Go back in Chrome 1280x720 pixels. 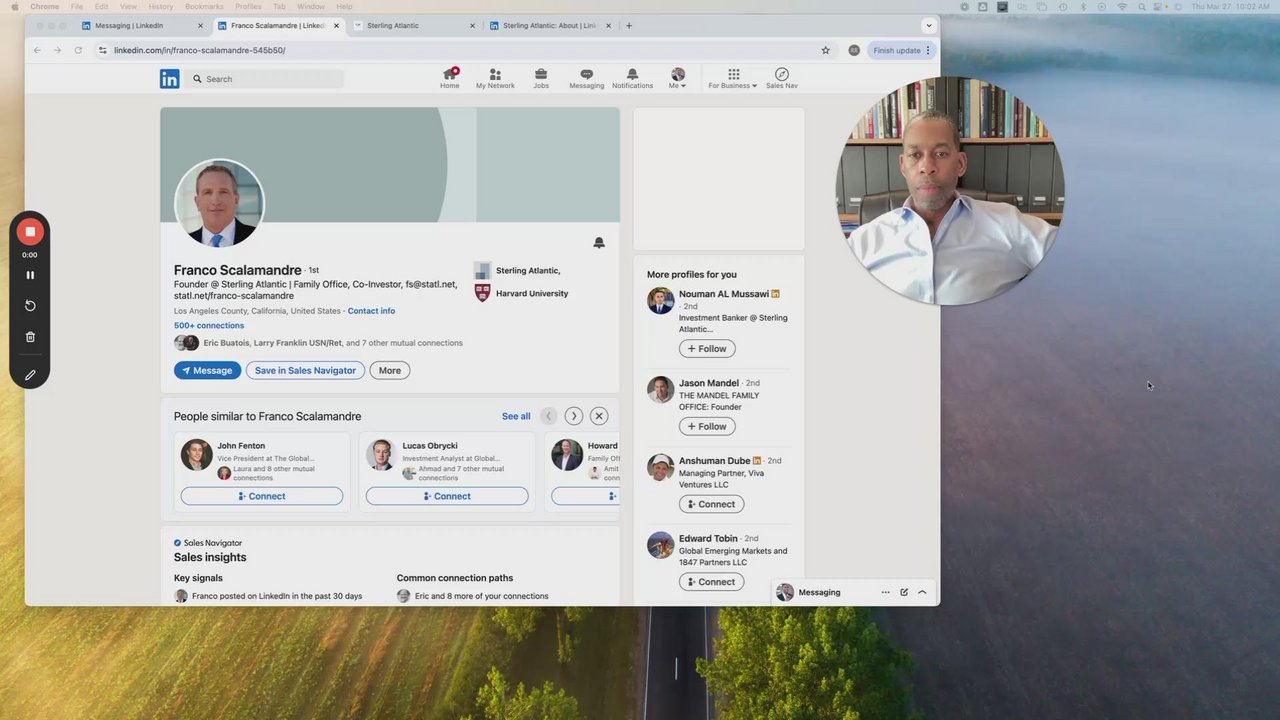pyautogui.click(x=38, y=50)
